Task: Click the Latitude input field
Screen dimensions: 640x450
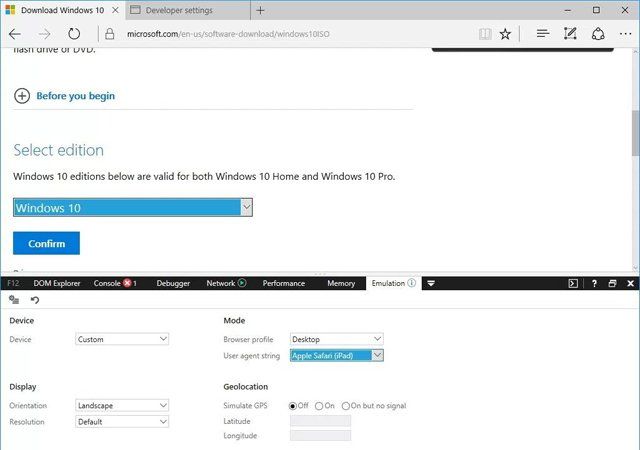Action: click(320, 421)
